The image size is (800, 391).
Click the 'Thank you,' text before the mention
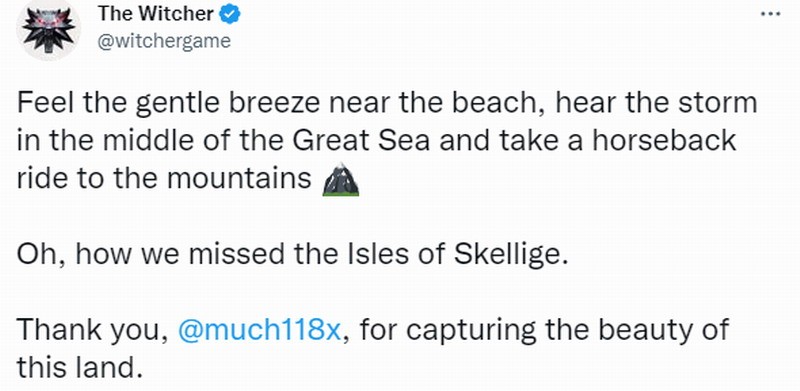point(92,331)
